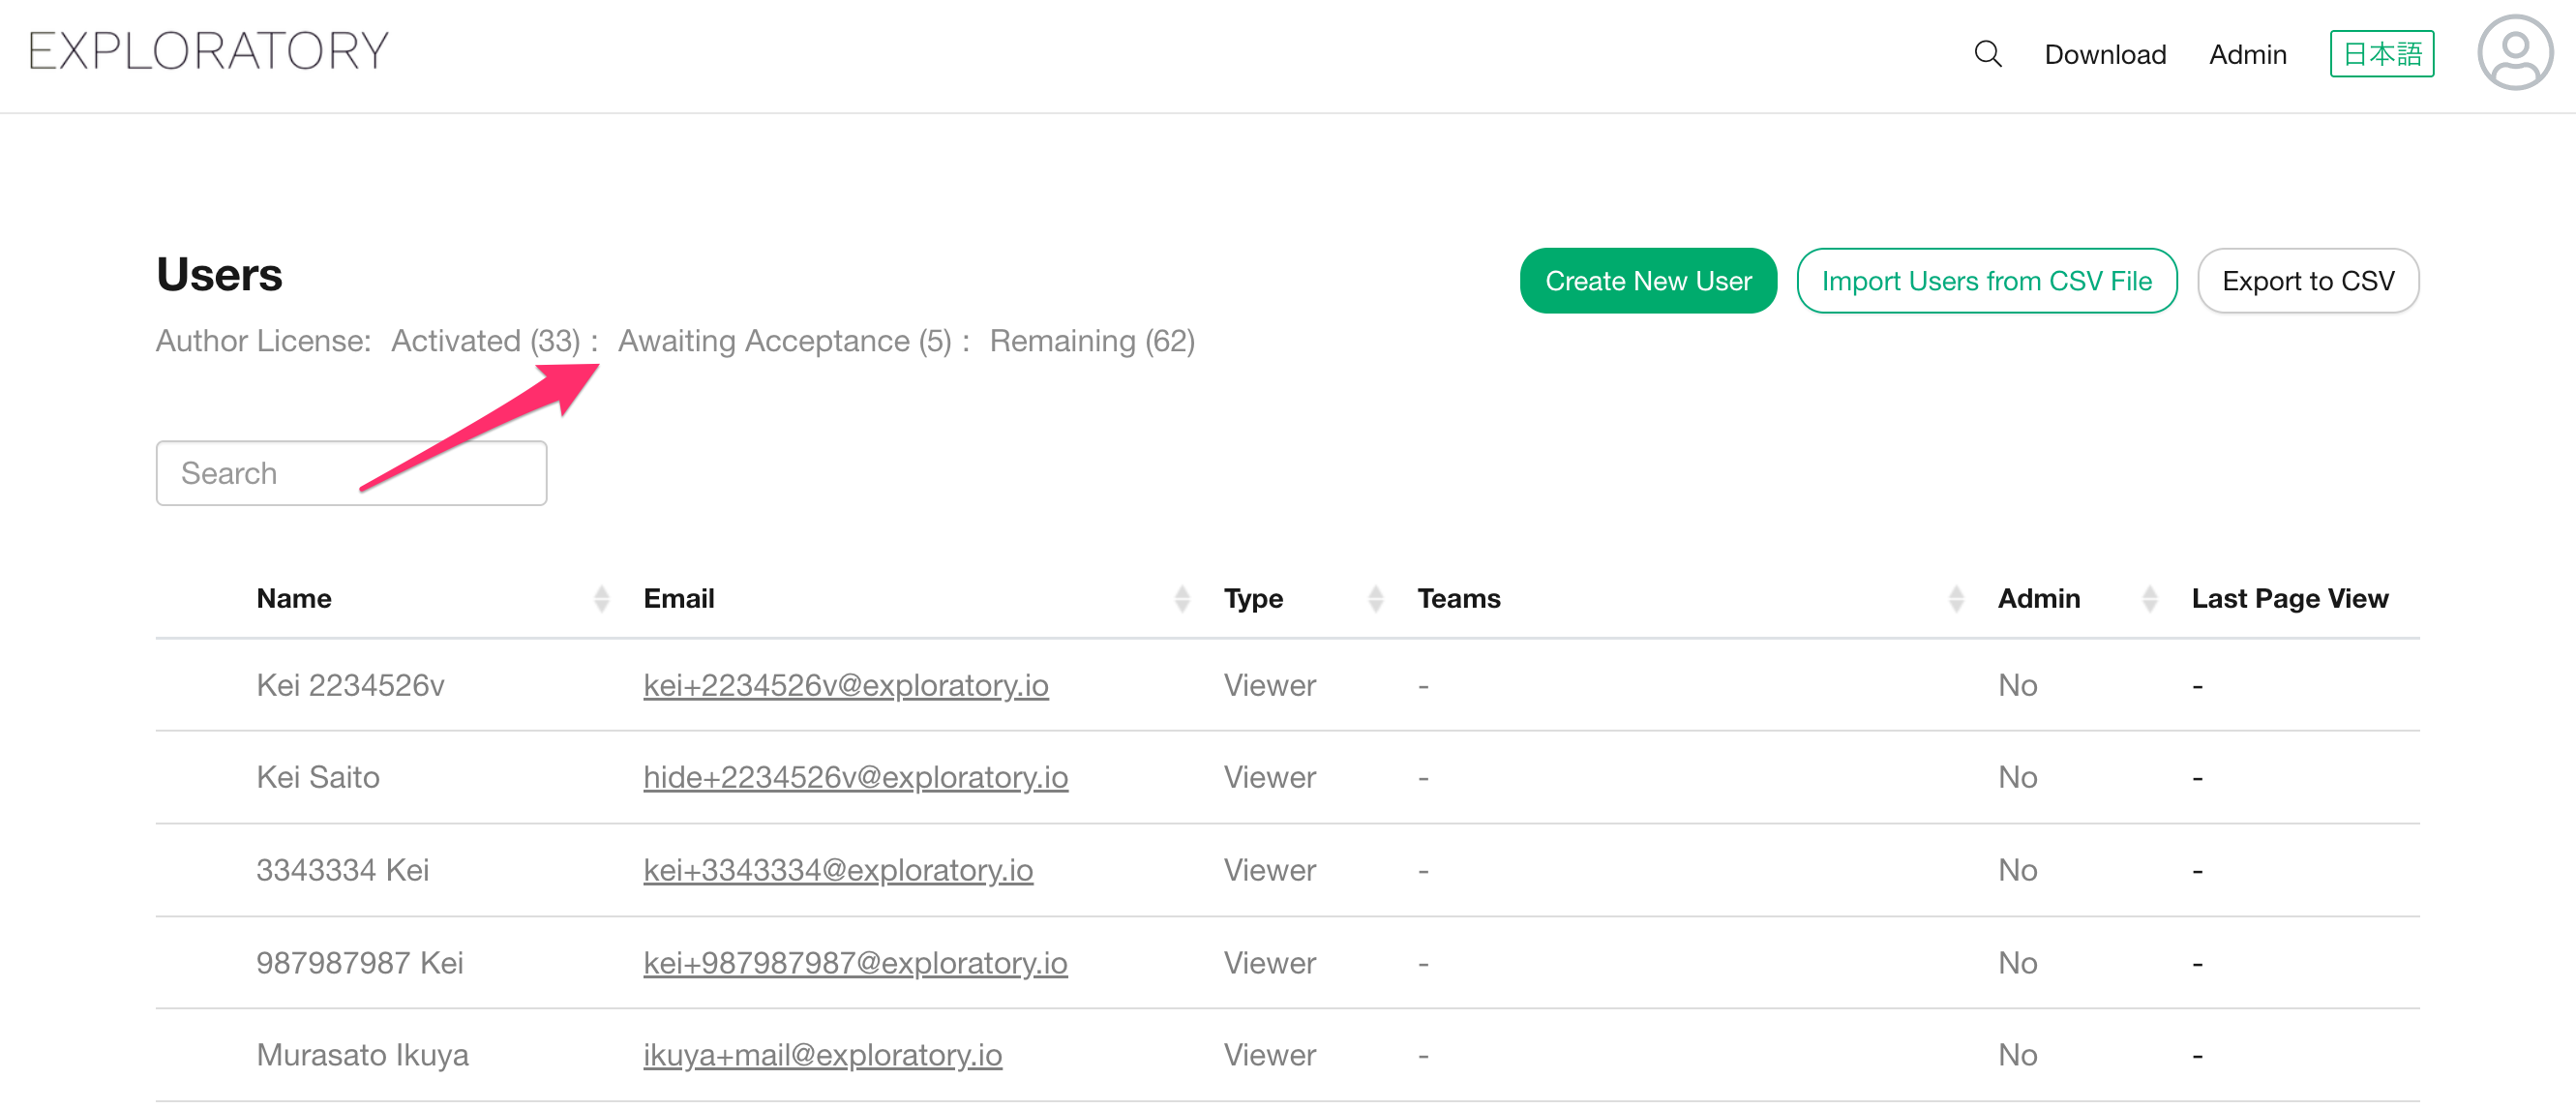
Task: Click the EXPLORATORY logo
Action: click(x=208, y=51)
